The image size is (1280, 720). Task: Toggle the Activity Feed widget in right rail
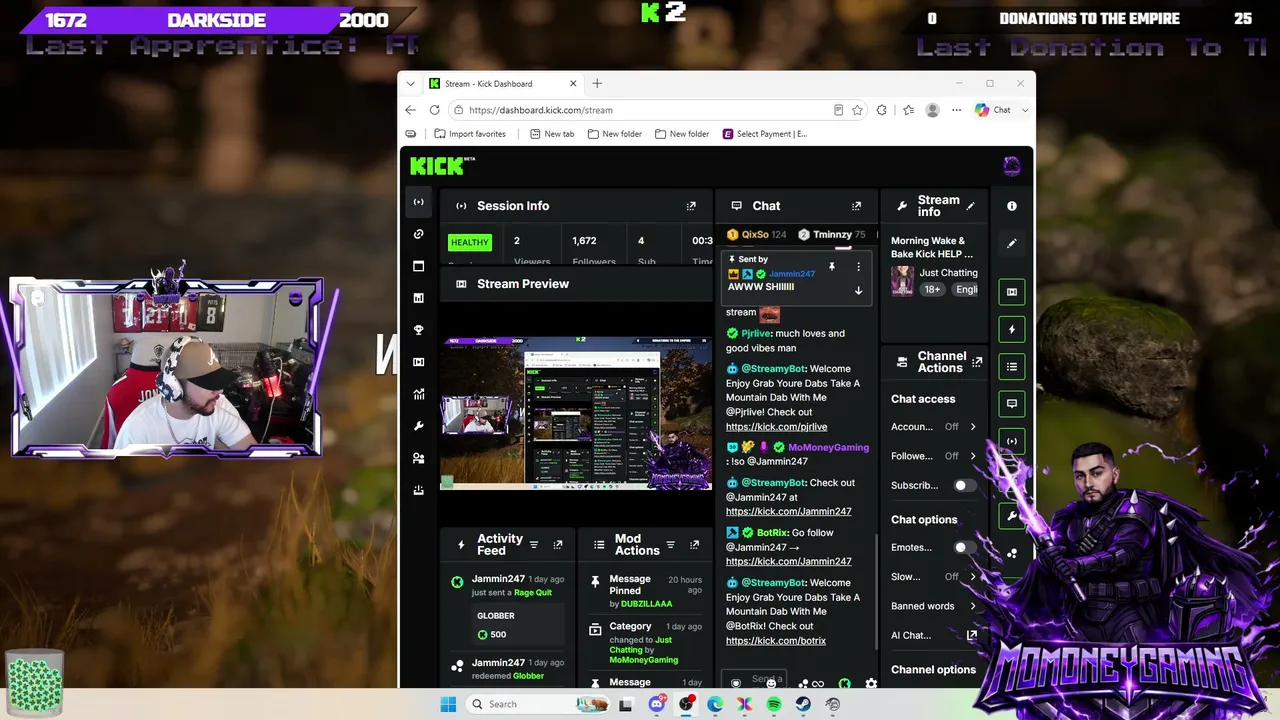(x=1012, y=329)
